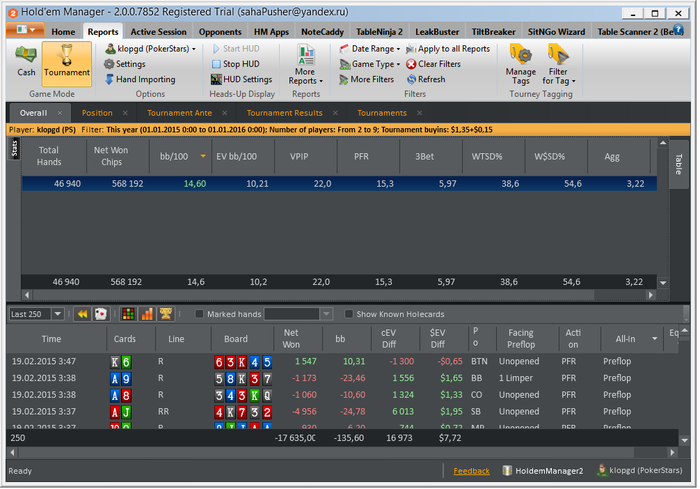Close the Overall report tab
Viewport: 700px width, 489px height.
click(x=60, y=113)
